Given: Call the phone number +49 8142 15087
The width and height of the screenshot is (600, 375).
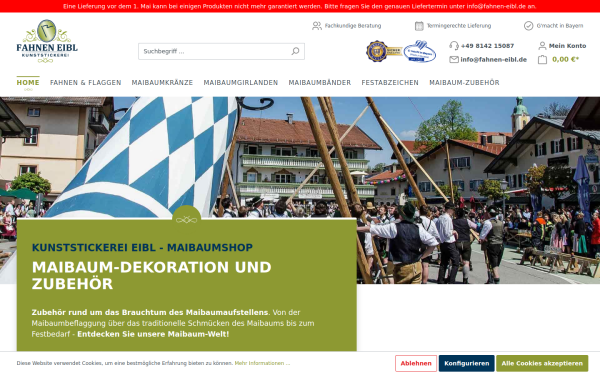Looking at the screenshot, I should (x=487, y=46).
